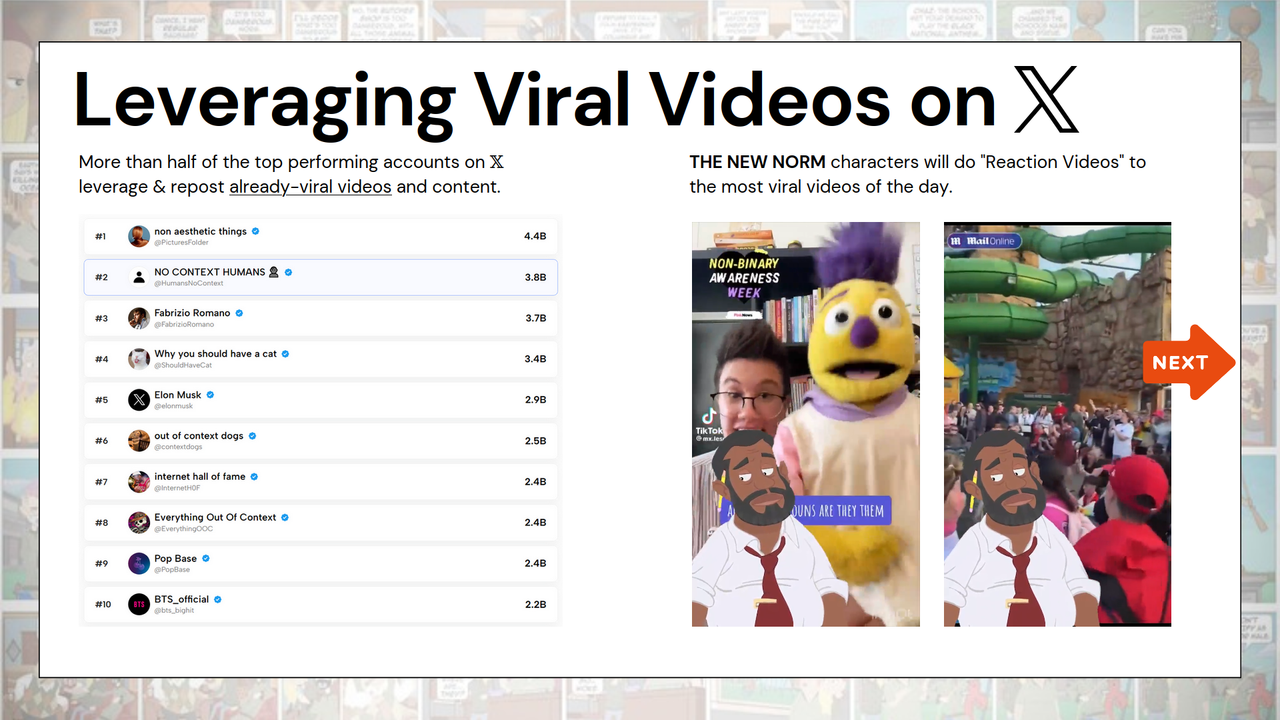Click verified badge beside internet hall of fame

tap(254, 477)
